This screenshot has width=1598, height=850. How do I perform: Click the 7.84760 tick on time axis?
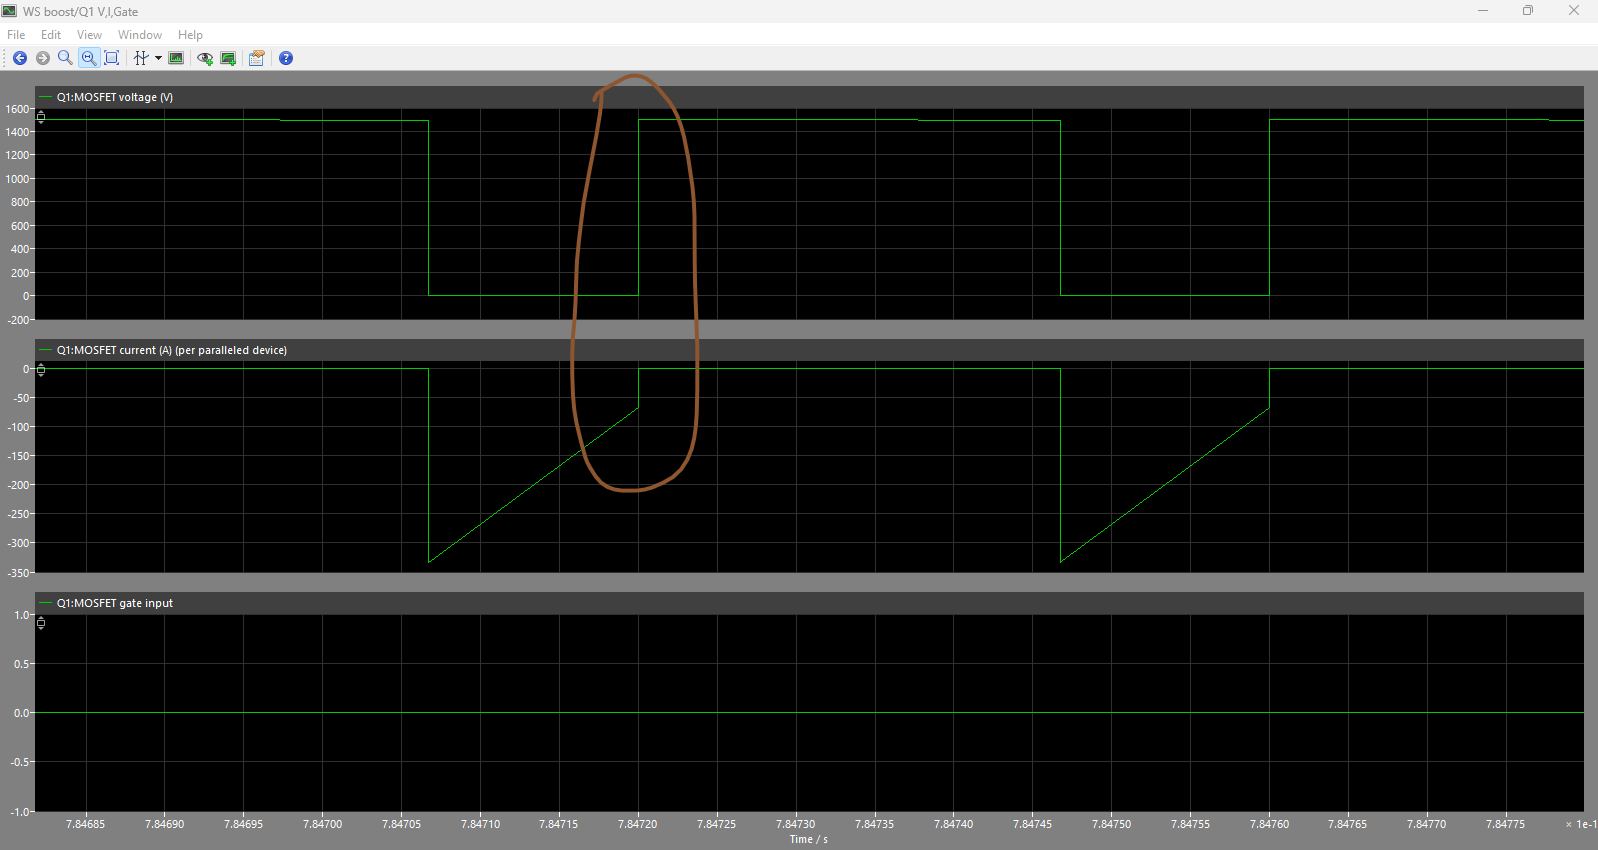tap(1269, 824)
